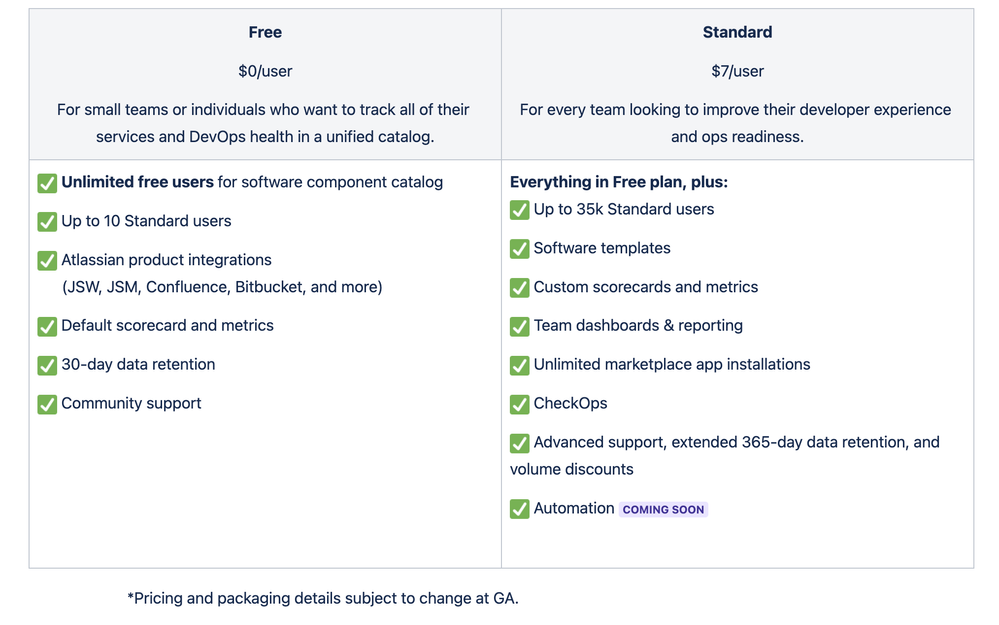
Task: Click checkmark for Unlimited marketplace app installations
Action: (519, 366)
